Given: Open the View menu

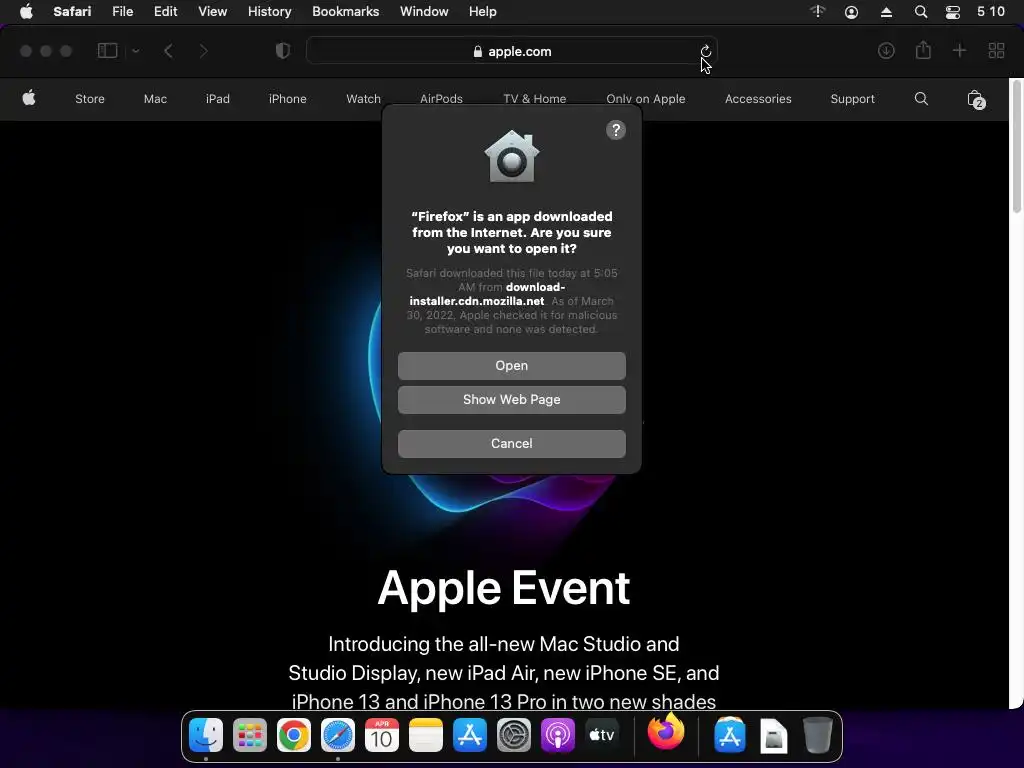Looking at the screenshot, I should [x=212, y=12].
